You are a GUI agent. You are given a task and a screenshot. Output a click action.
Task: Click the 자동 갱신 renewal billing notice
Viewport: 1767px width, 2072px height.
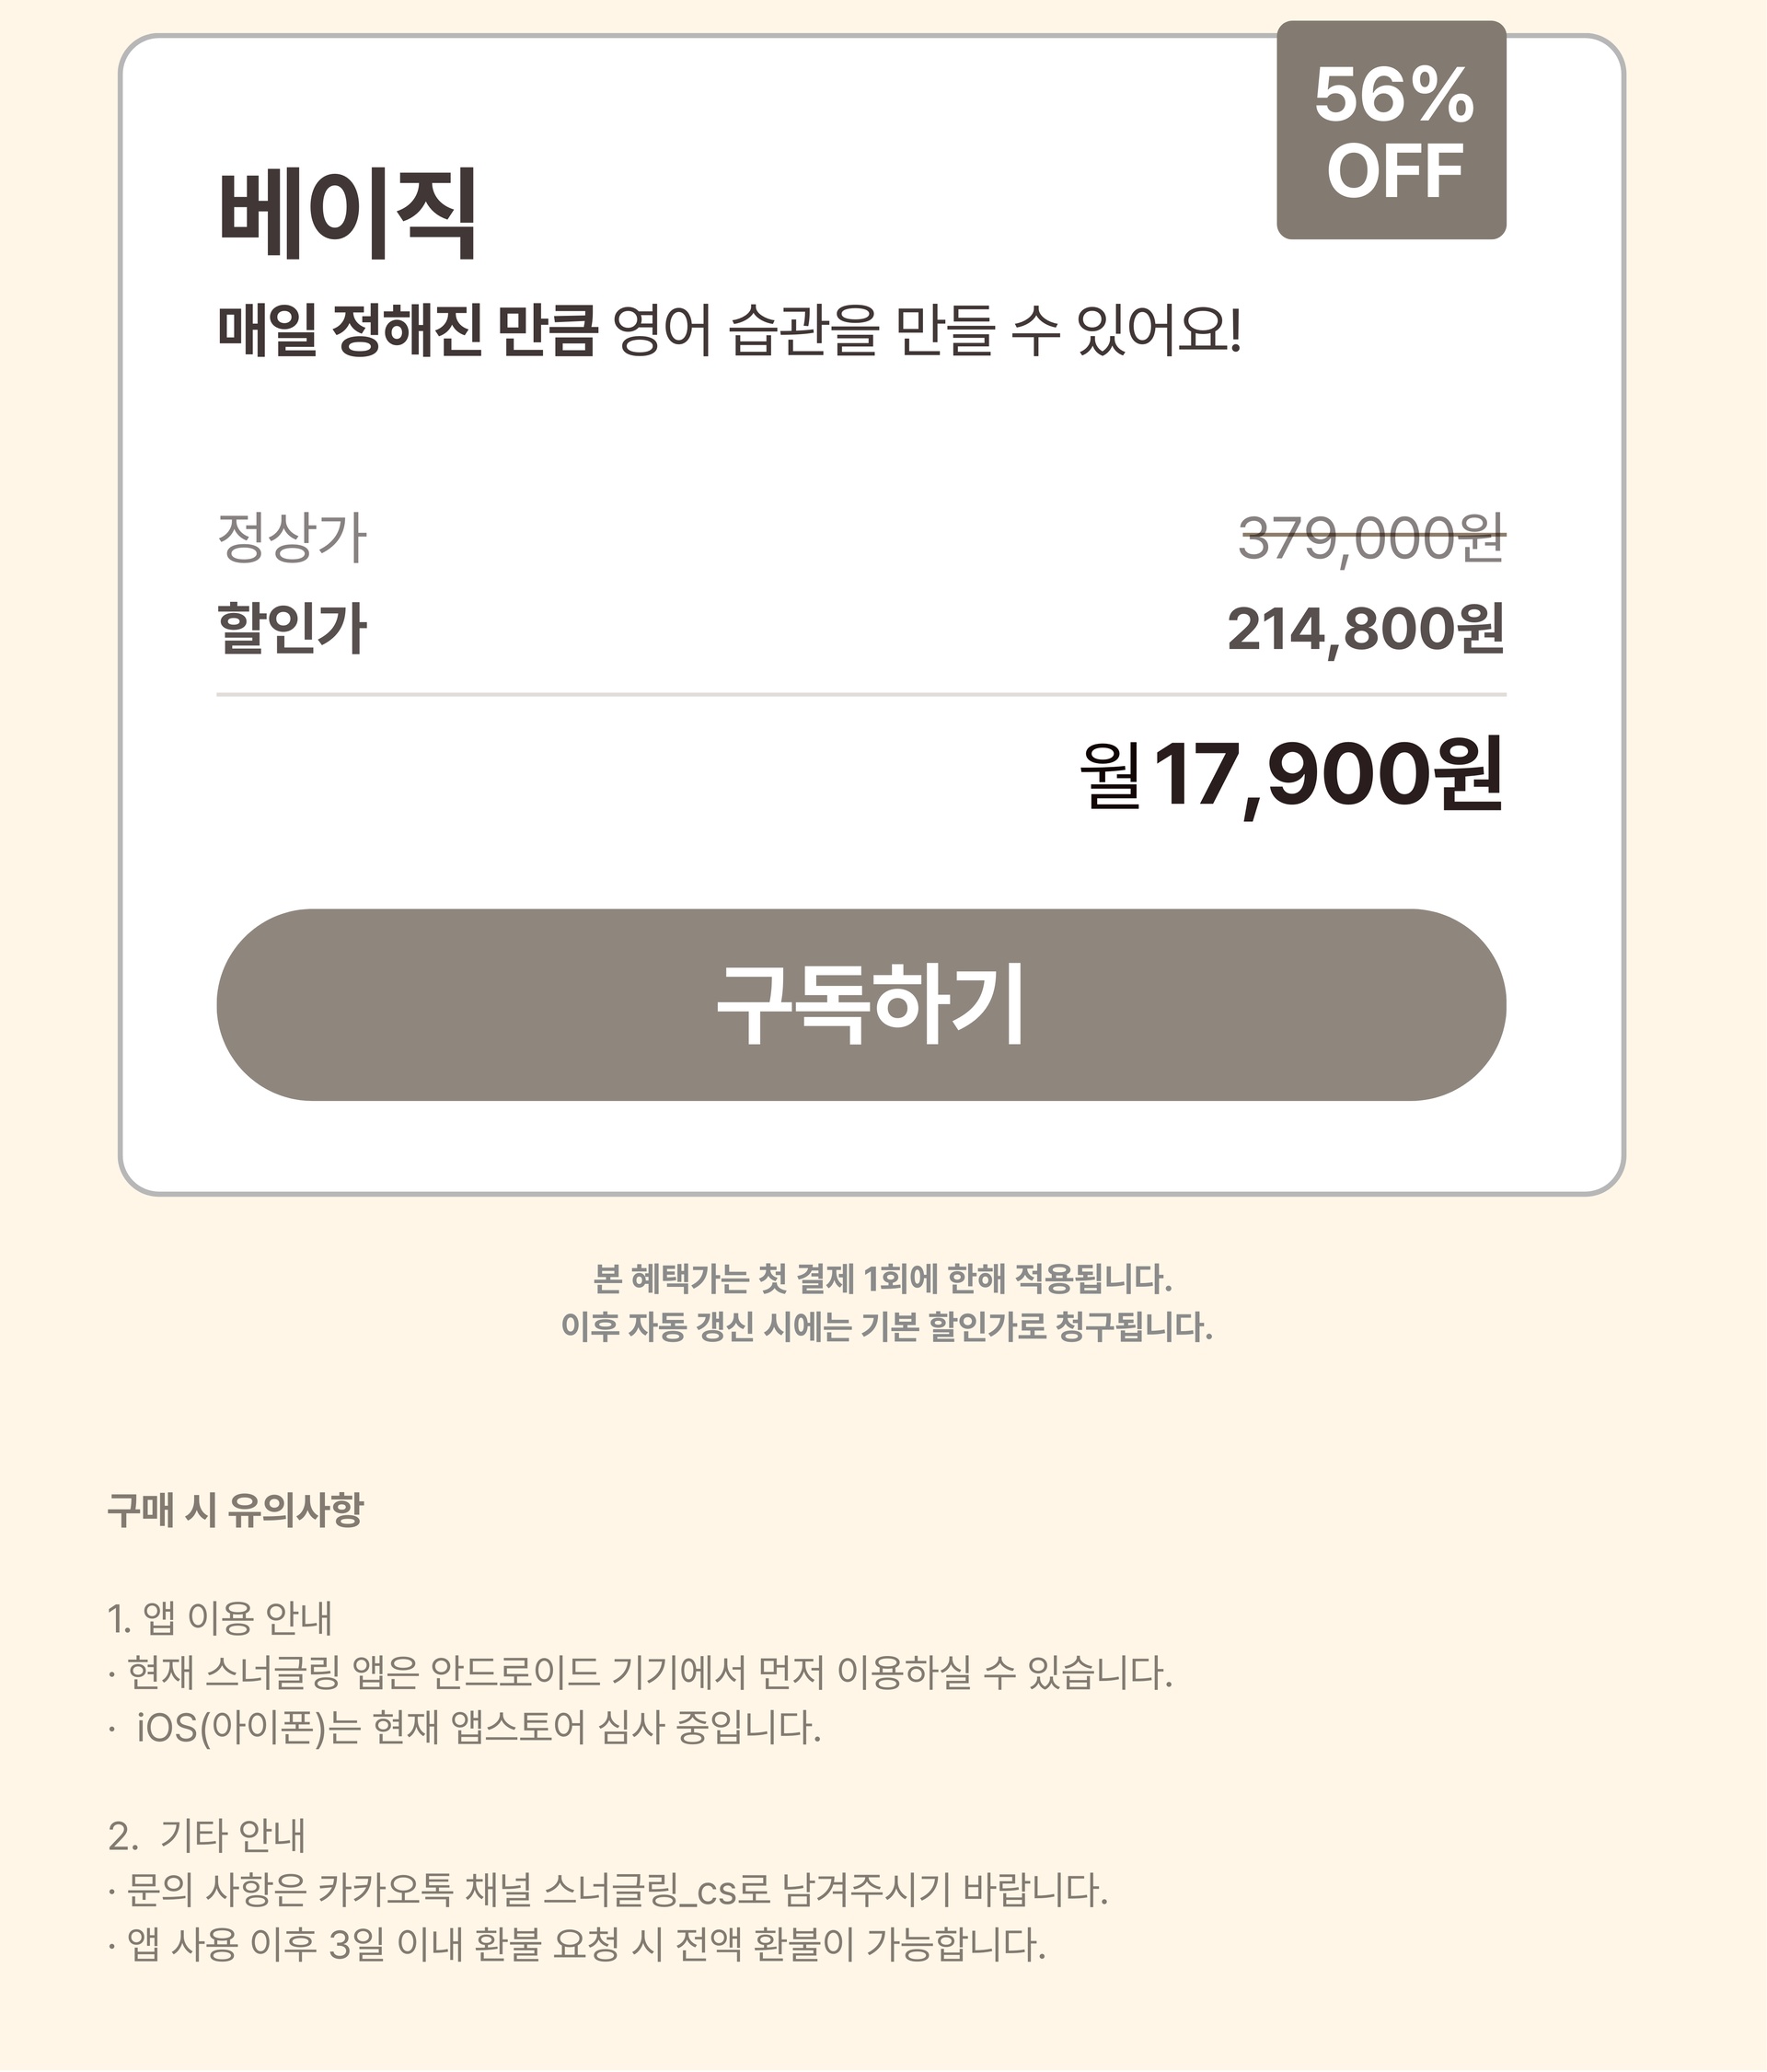[886, 1327]
